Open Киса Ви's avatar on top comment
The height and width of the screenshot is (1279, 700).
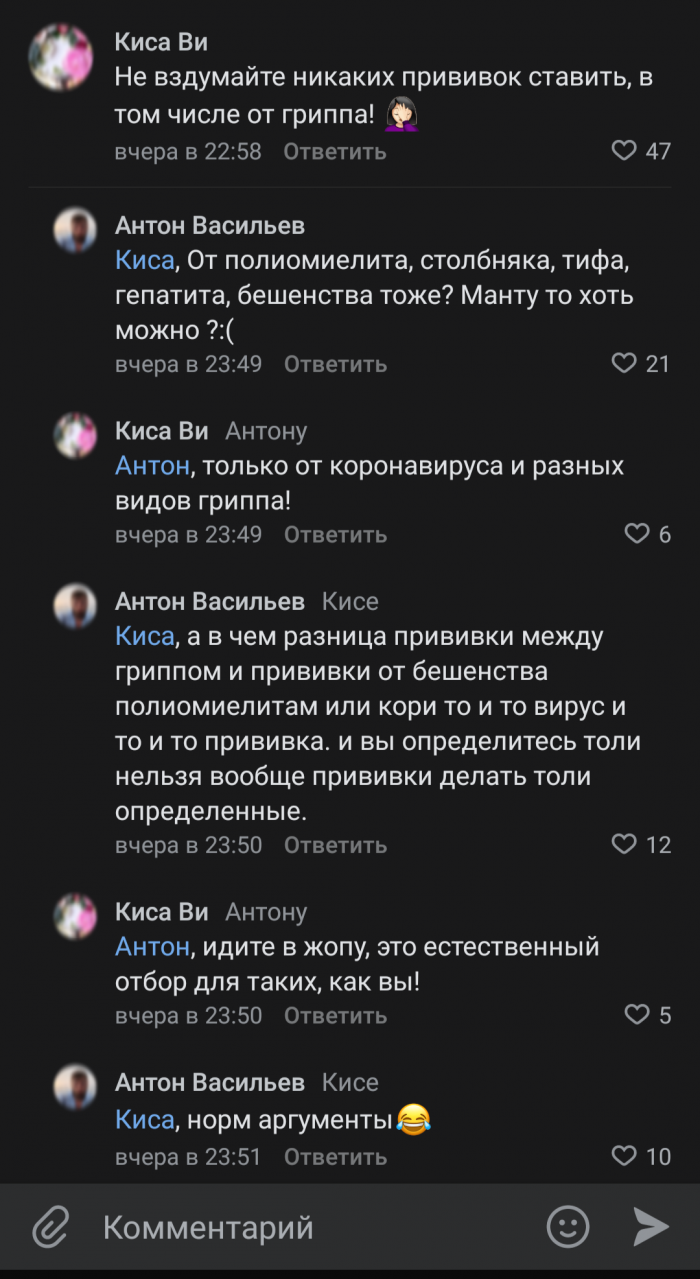pos(61,58)
